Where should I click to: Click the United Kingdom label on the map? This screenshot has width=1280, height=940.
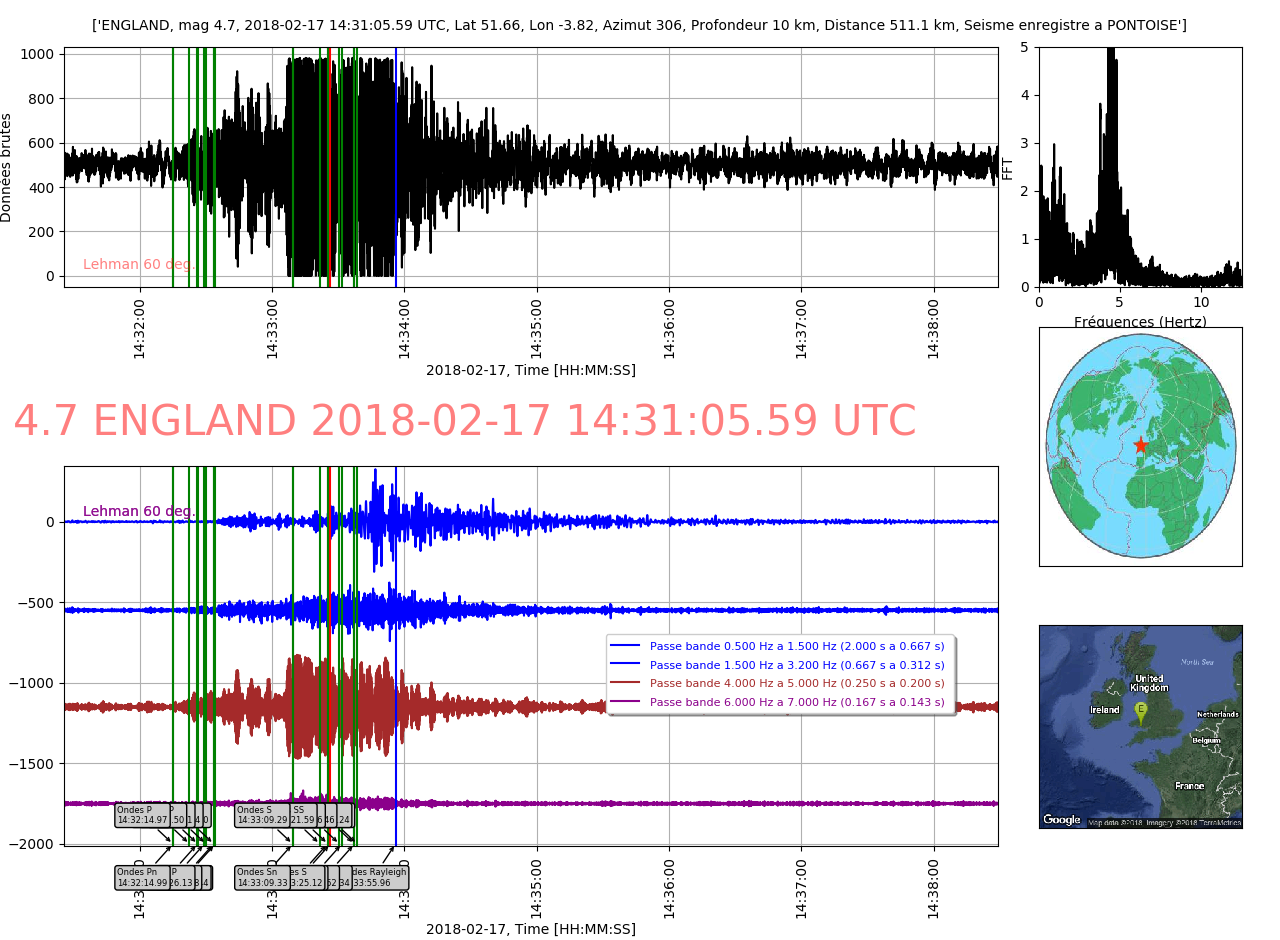[x=1149, y=683]
